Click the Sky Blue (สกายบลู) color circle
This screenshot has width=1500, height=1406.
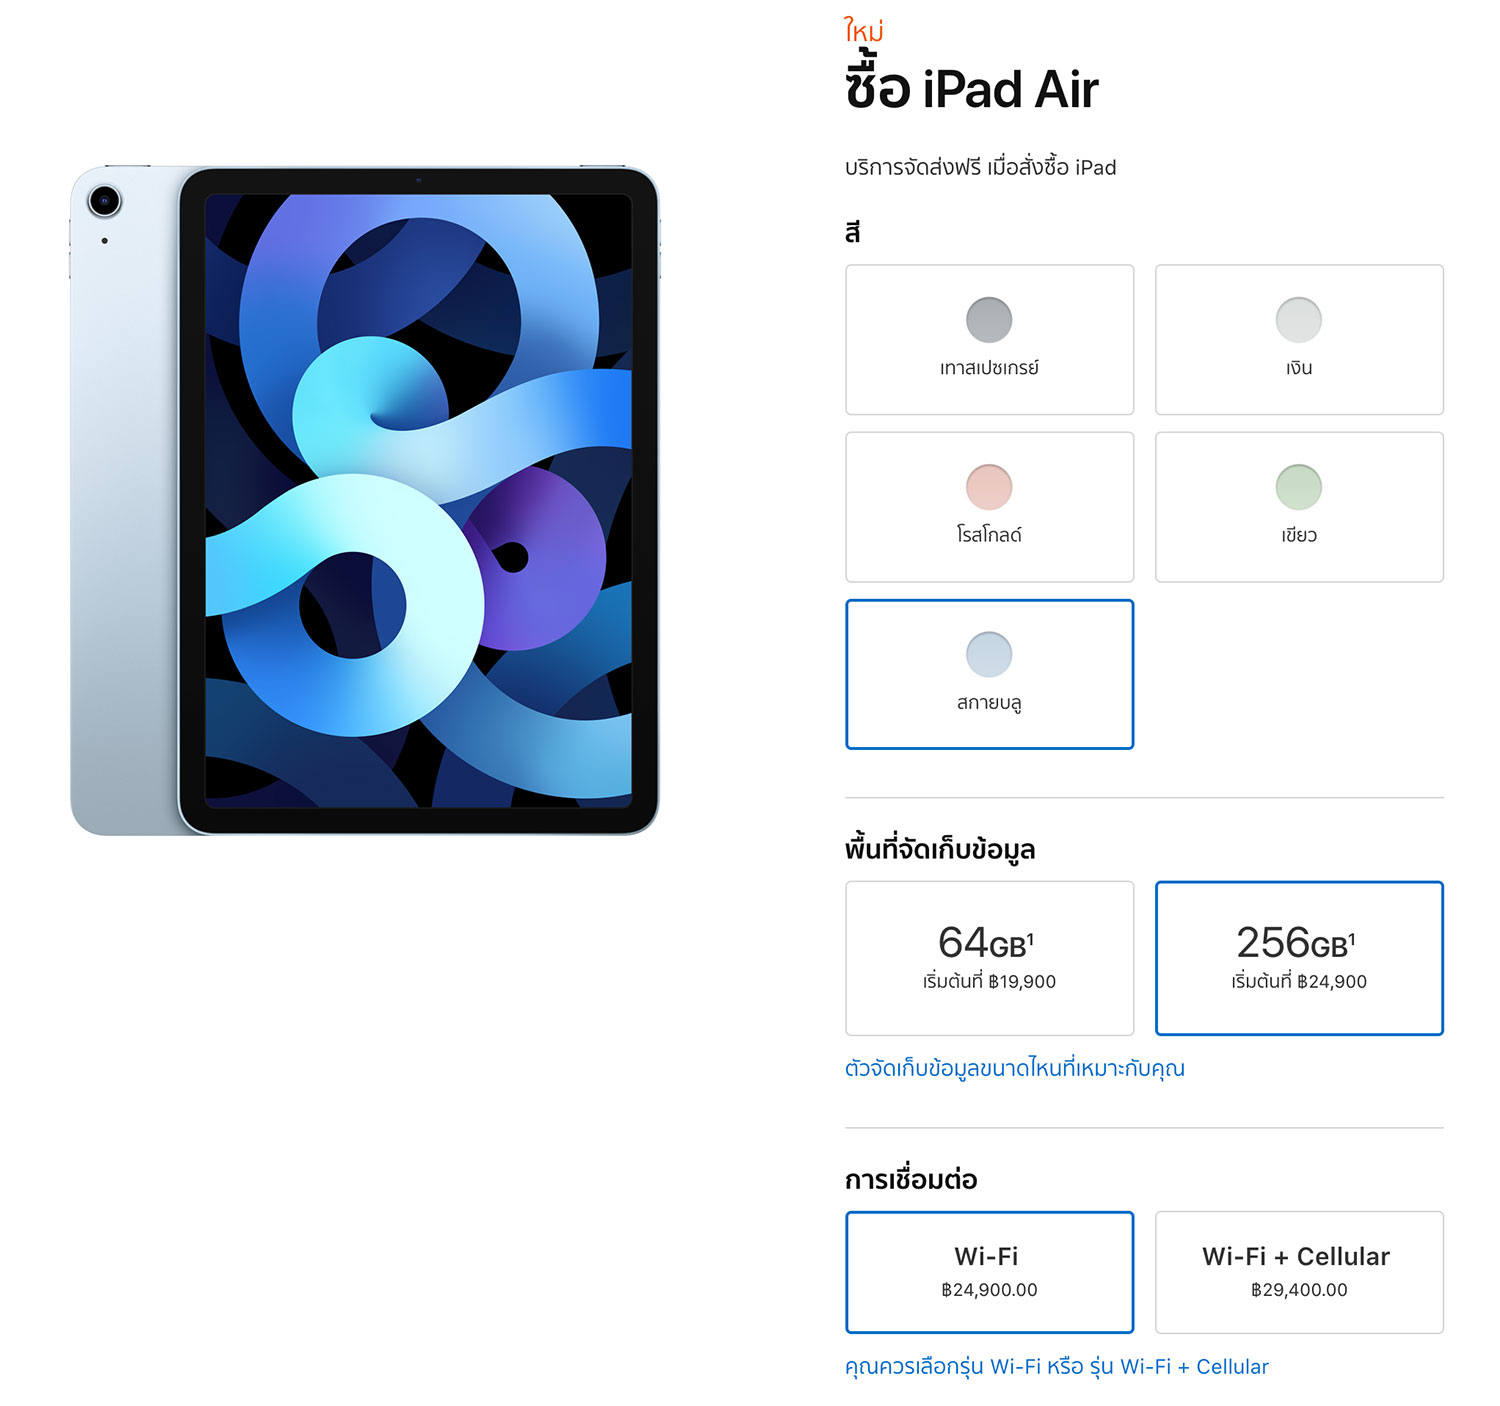pos(989,654)
